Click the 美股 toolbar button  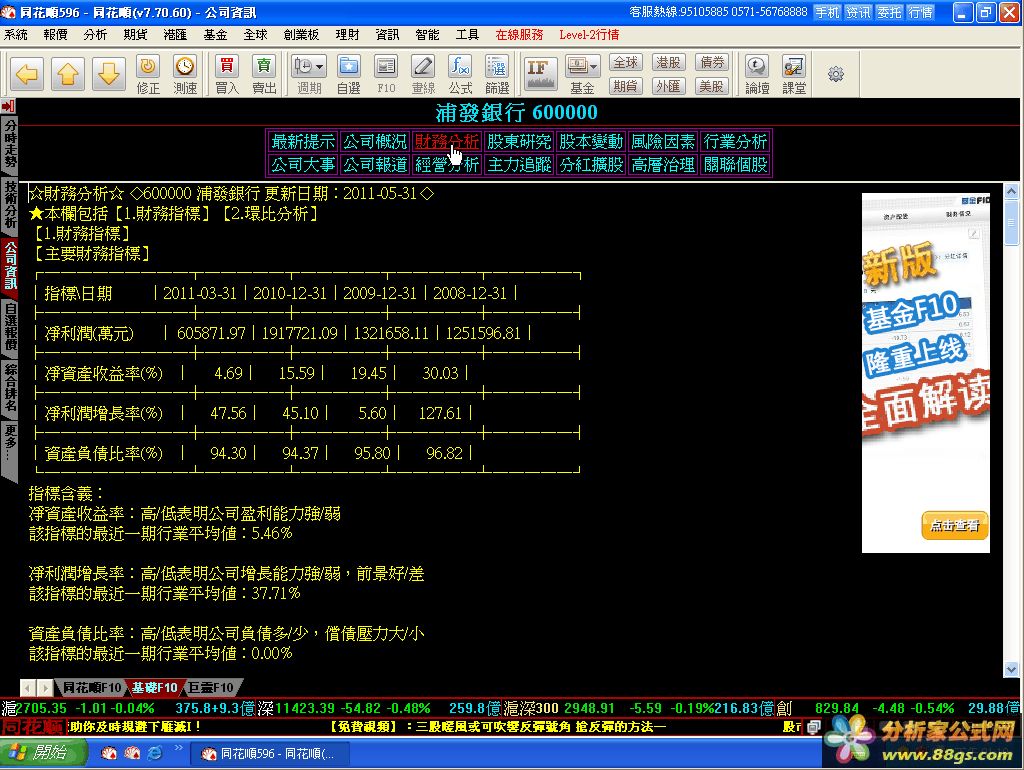click(x=712, y=86)
